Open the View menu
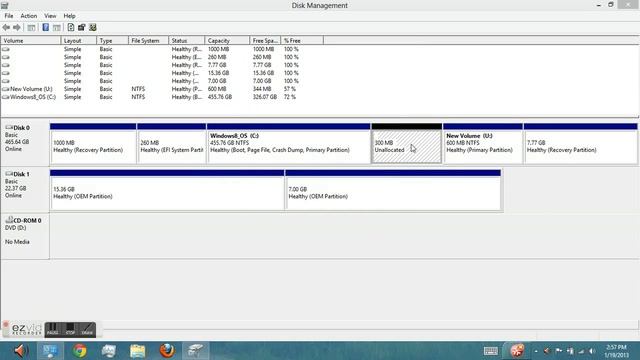 tap(50, 16)
